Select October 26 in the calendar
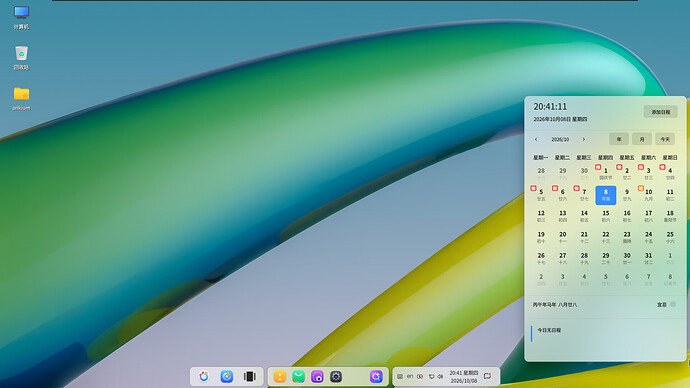The height and width of the screenshot is (388, 690). (541, 258)
